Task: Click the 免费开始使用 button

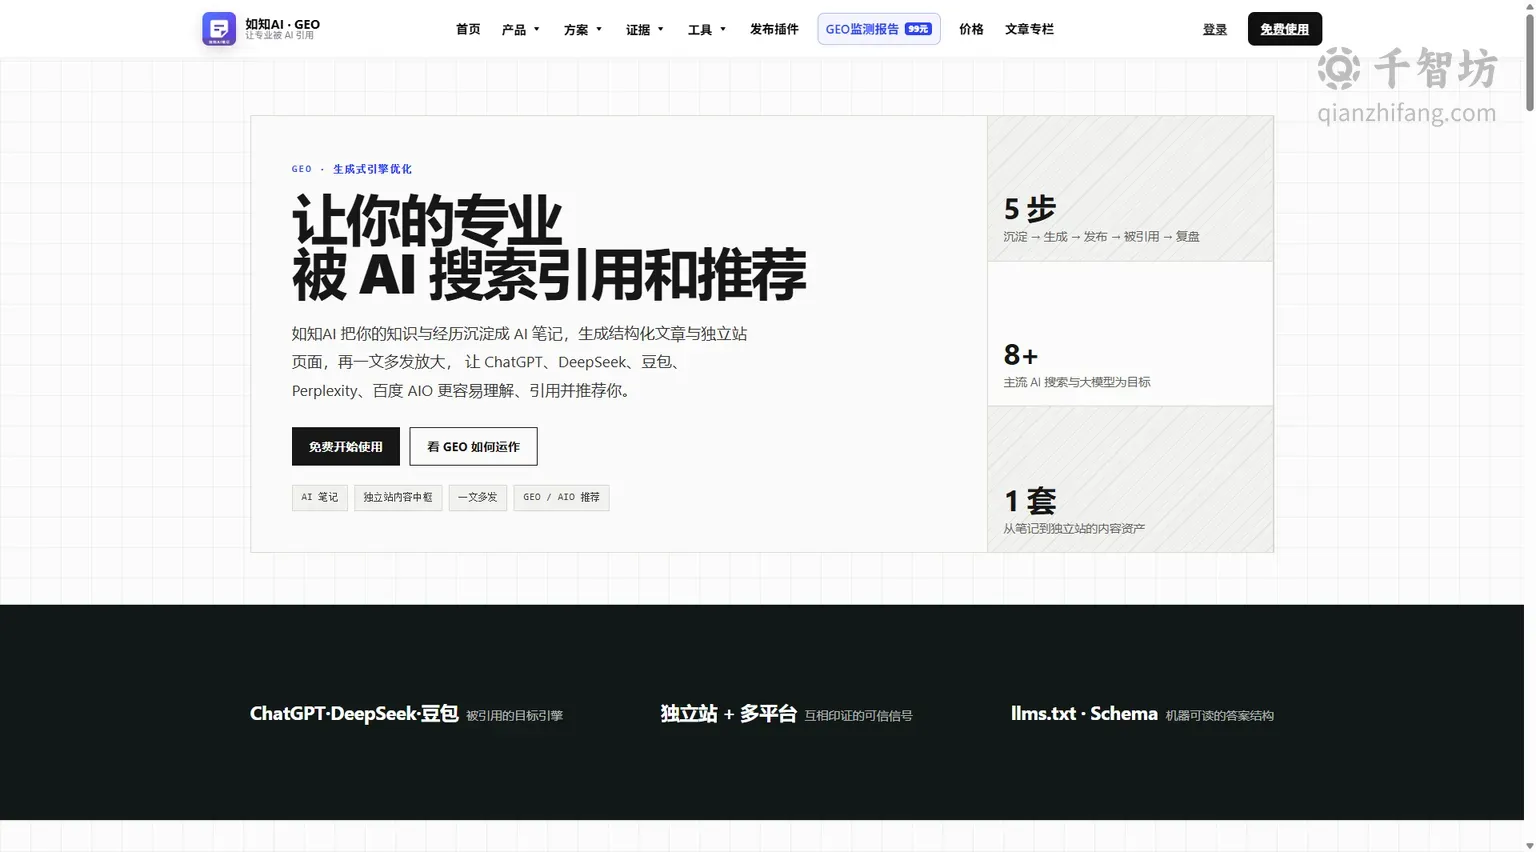Action: [346, 446]
